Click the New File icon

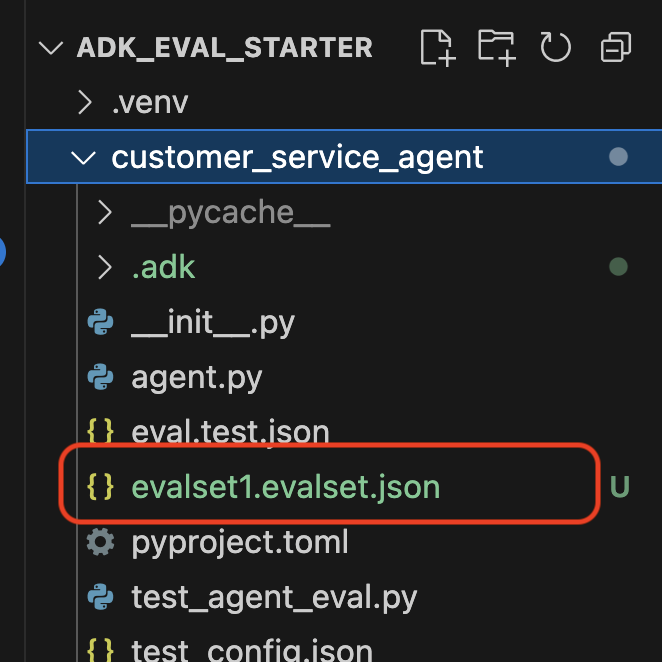pyautogui.click(x=437, y=47)
